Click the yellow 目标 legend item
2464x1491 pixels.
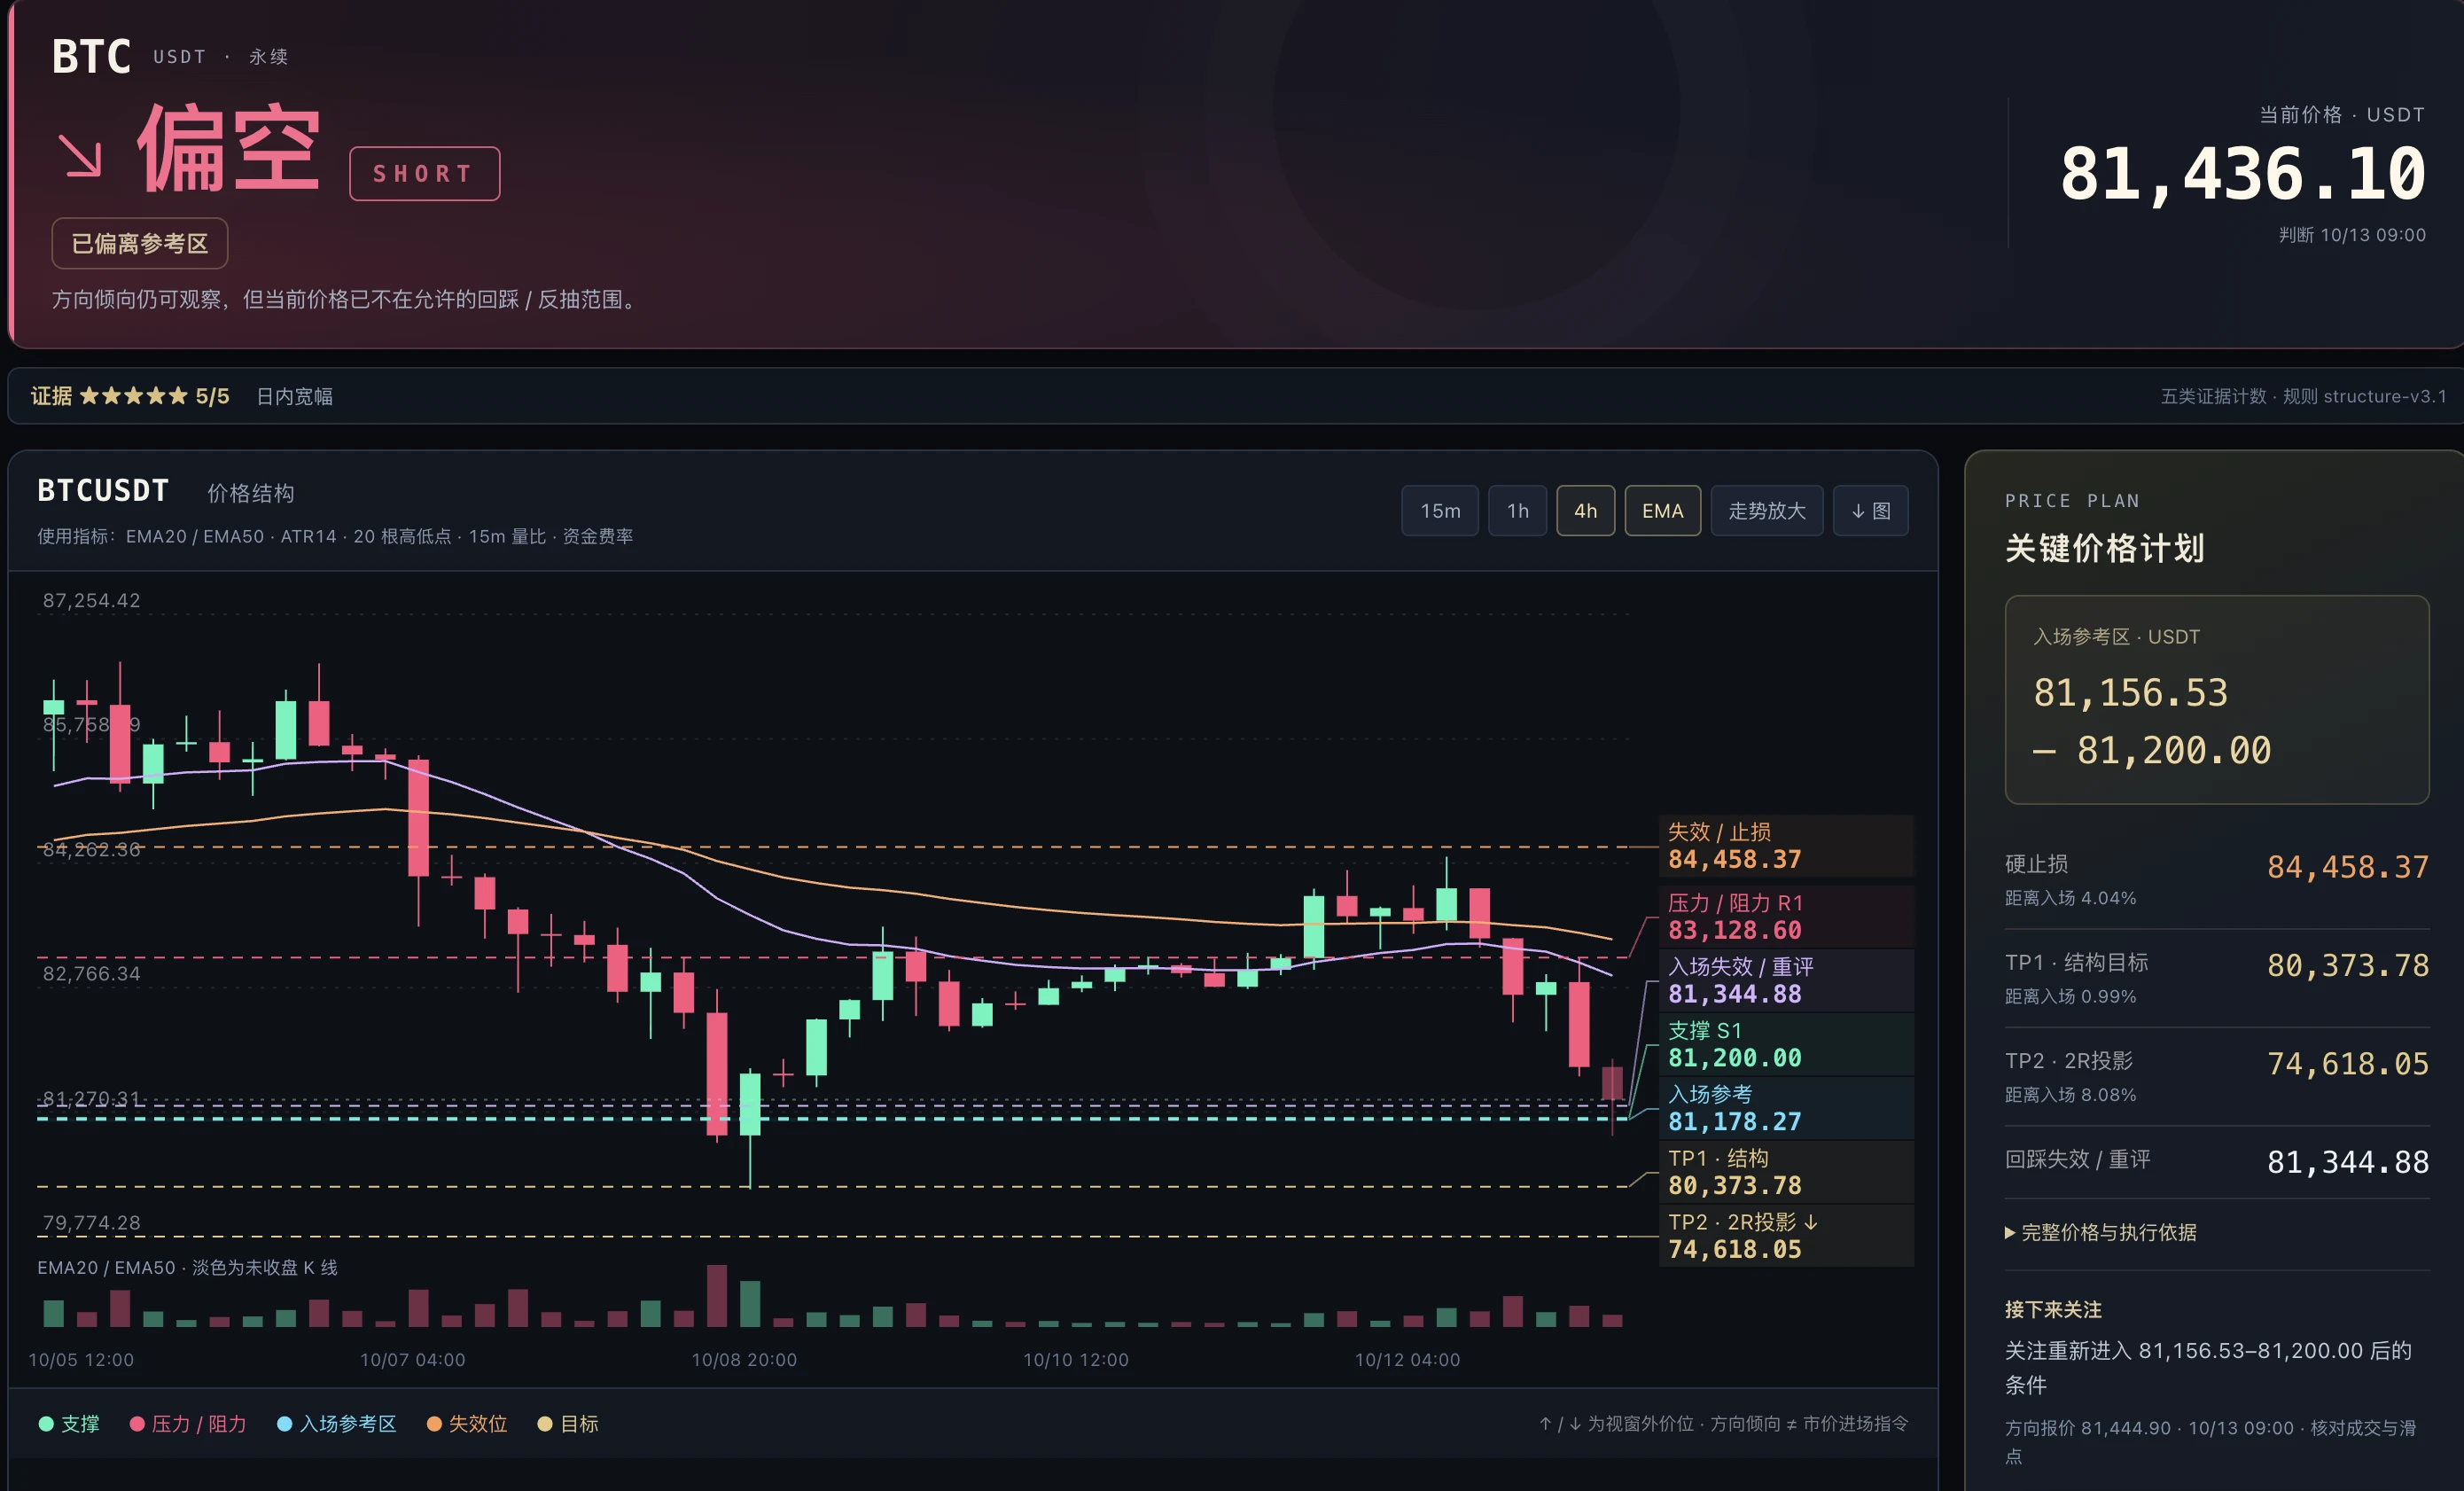568,1423
